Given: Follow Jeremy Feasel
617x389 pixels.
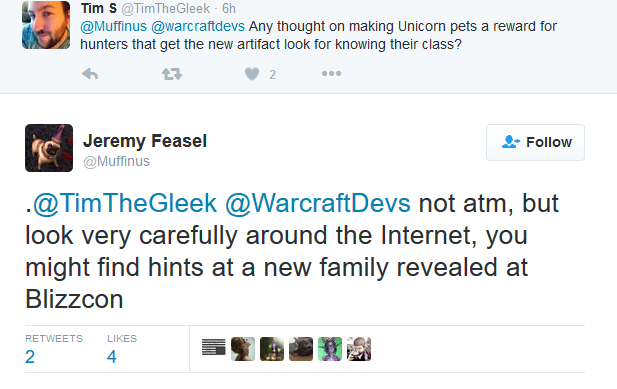Looking at the screenshot, I should (x=535, y=142).
